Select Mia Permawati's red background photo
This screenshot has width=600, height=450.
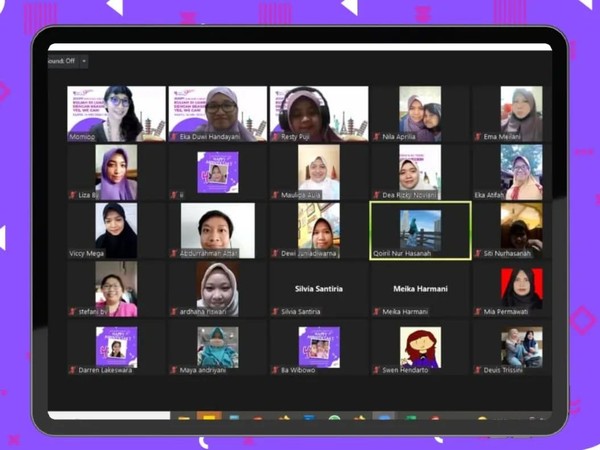pos(522,289)
